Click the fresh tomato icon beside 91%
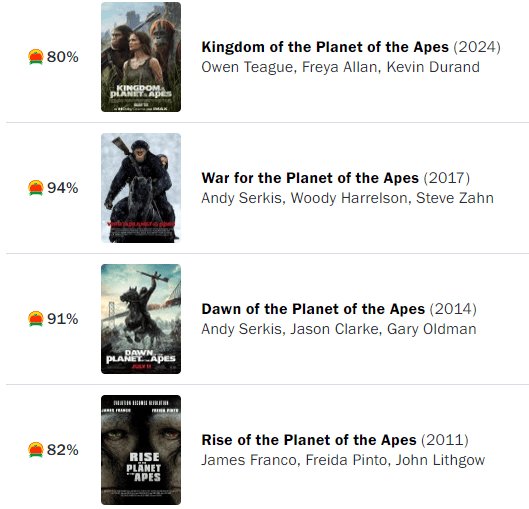The image size is (529, 509). [x=36, y=319]
